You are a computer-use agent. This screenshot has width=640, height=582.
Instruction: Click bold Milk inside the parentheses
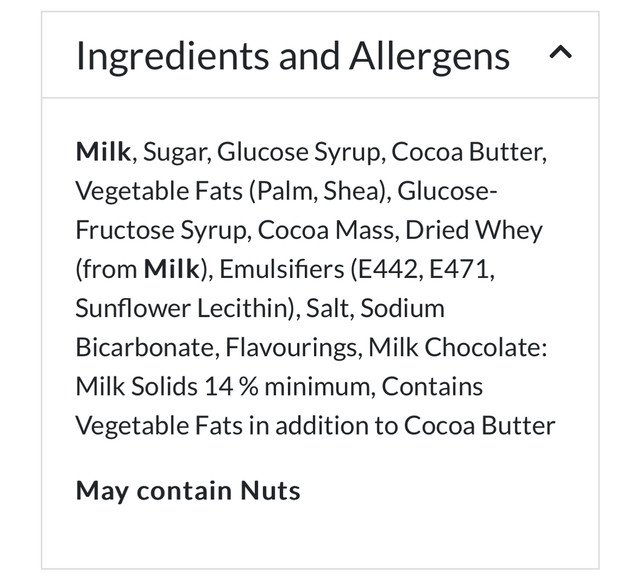point(171,270)
